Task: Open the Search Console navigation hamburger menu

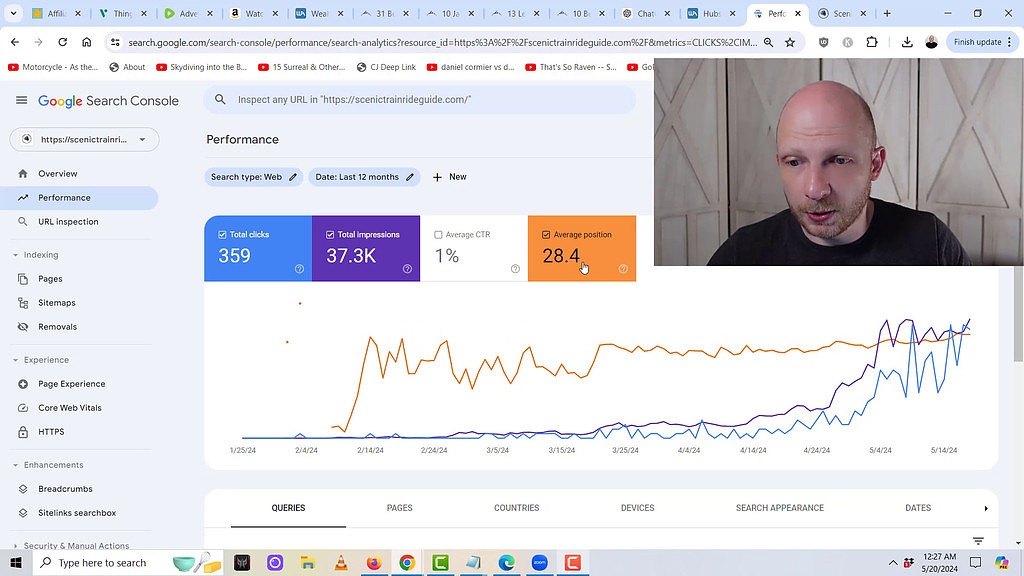Action: tap(21, 100)
